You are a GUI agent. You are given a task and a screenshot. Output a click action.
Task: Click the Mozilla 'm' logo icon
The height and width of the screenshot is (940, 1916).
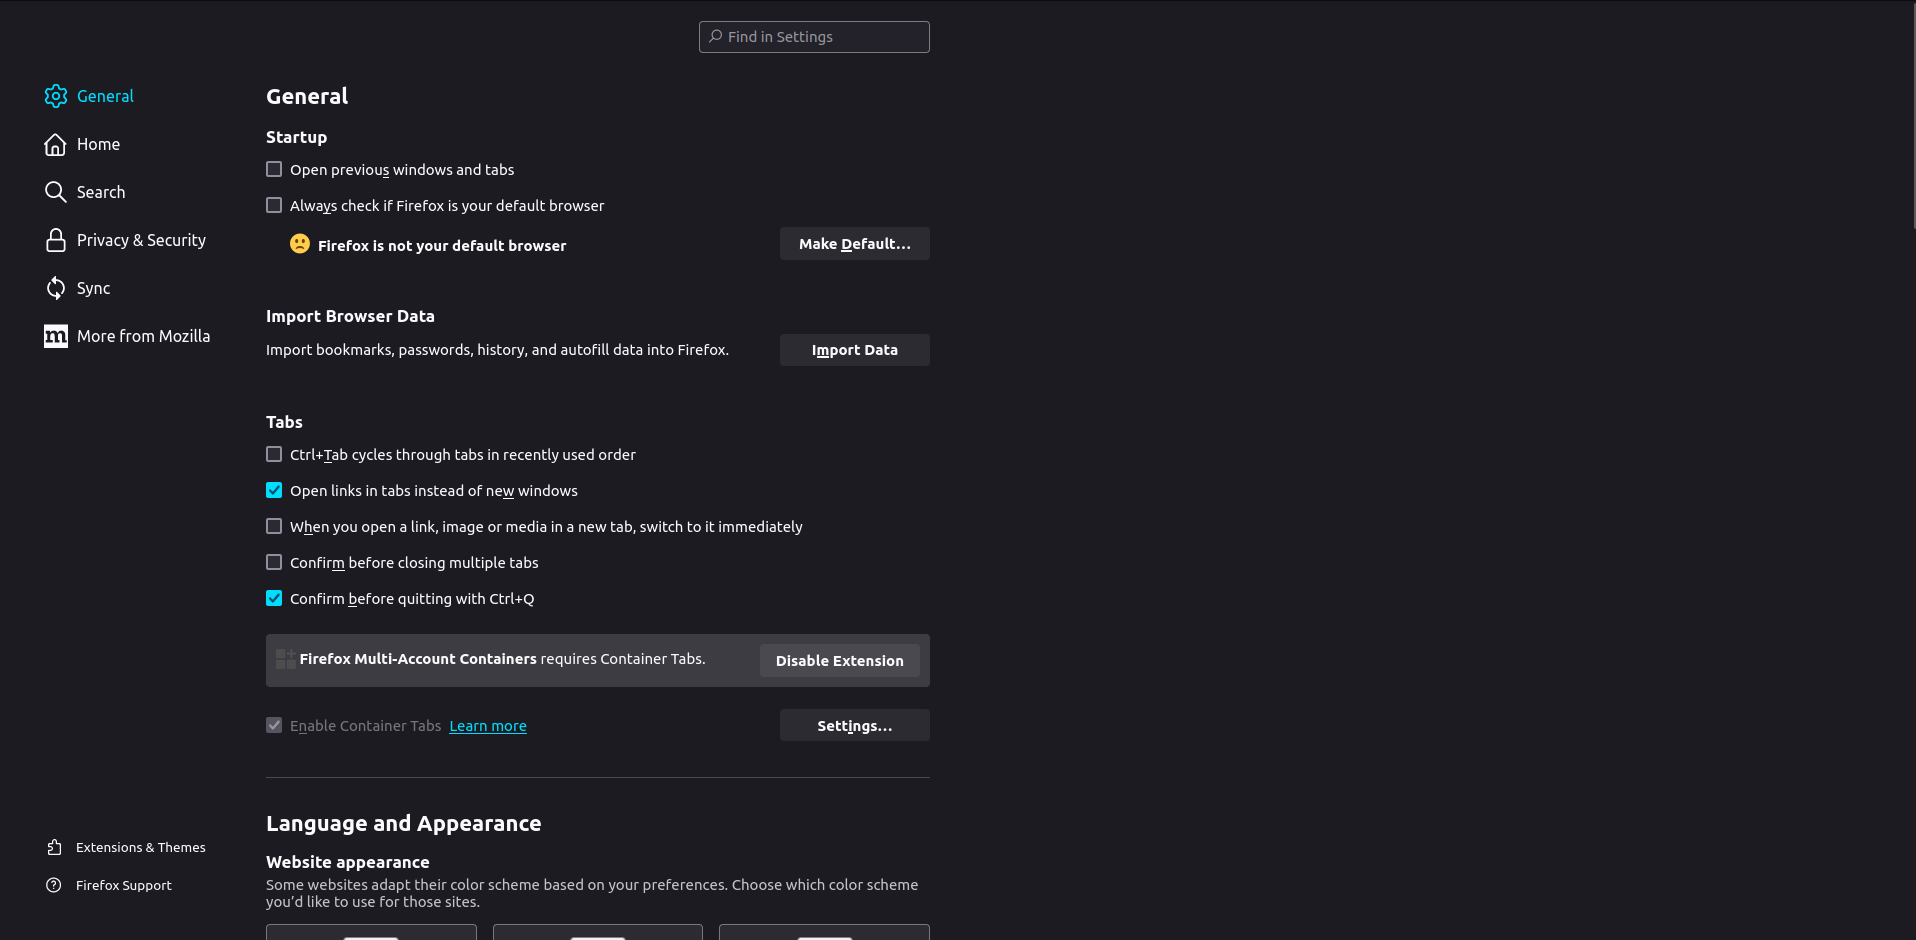(x=56, y=336)
